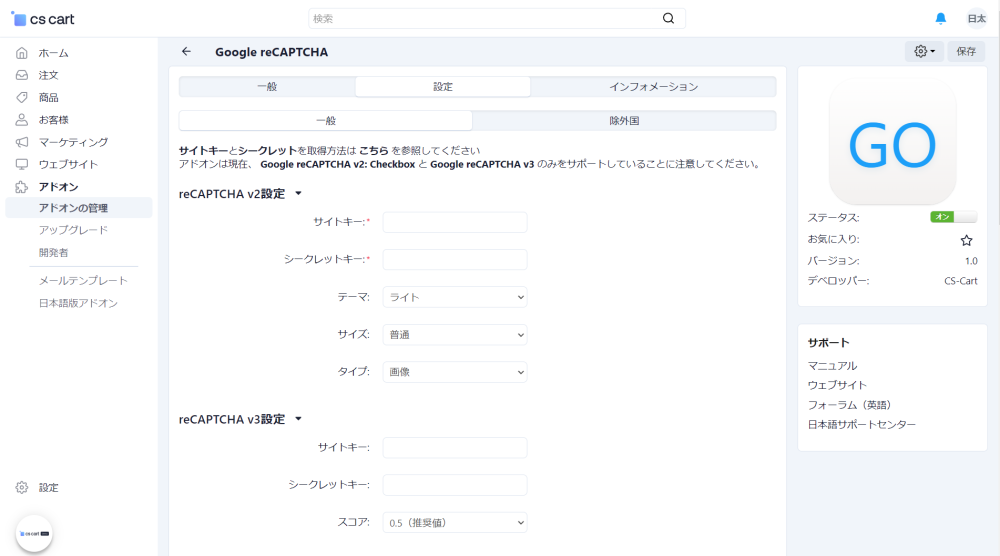Screen dimensions: 1000x556
Task: Click the Google reCAPTCHA page title
Action: (x=271, y=52)
